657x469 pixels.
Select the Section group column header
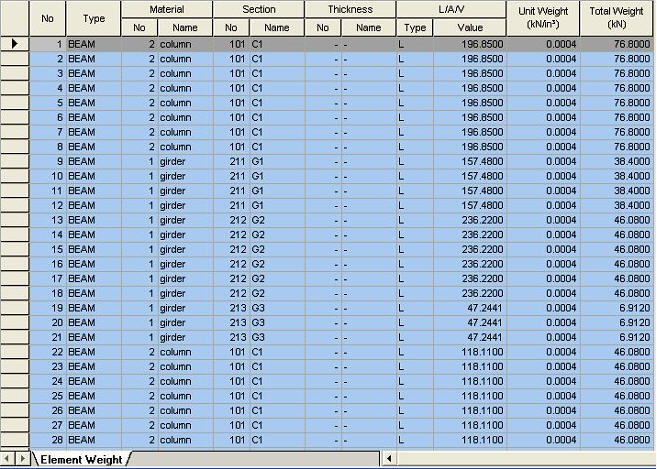[258, 10]
